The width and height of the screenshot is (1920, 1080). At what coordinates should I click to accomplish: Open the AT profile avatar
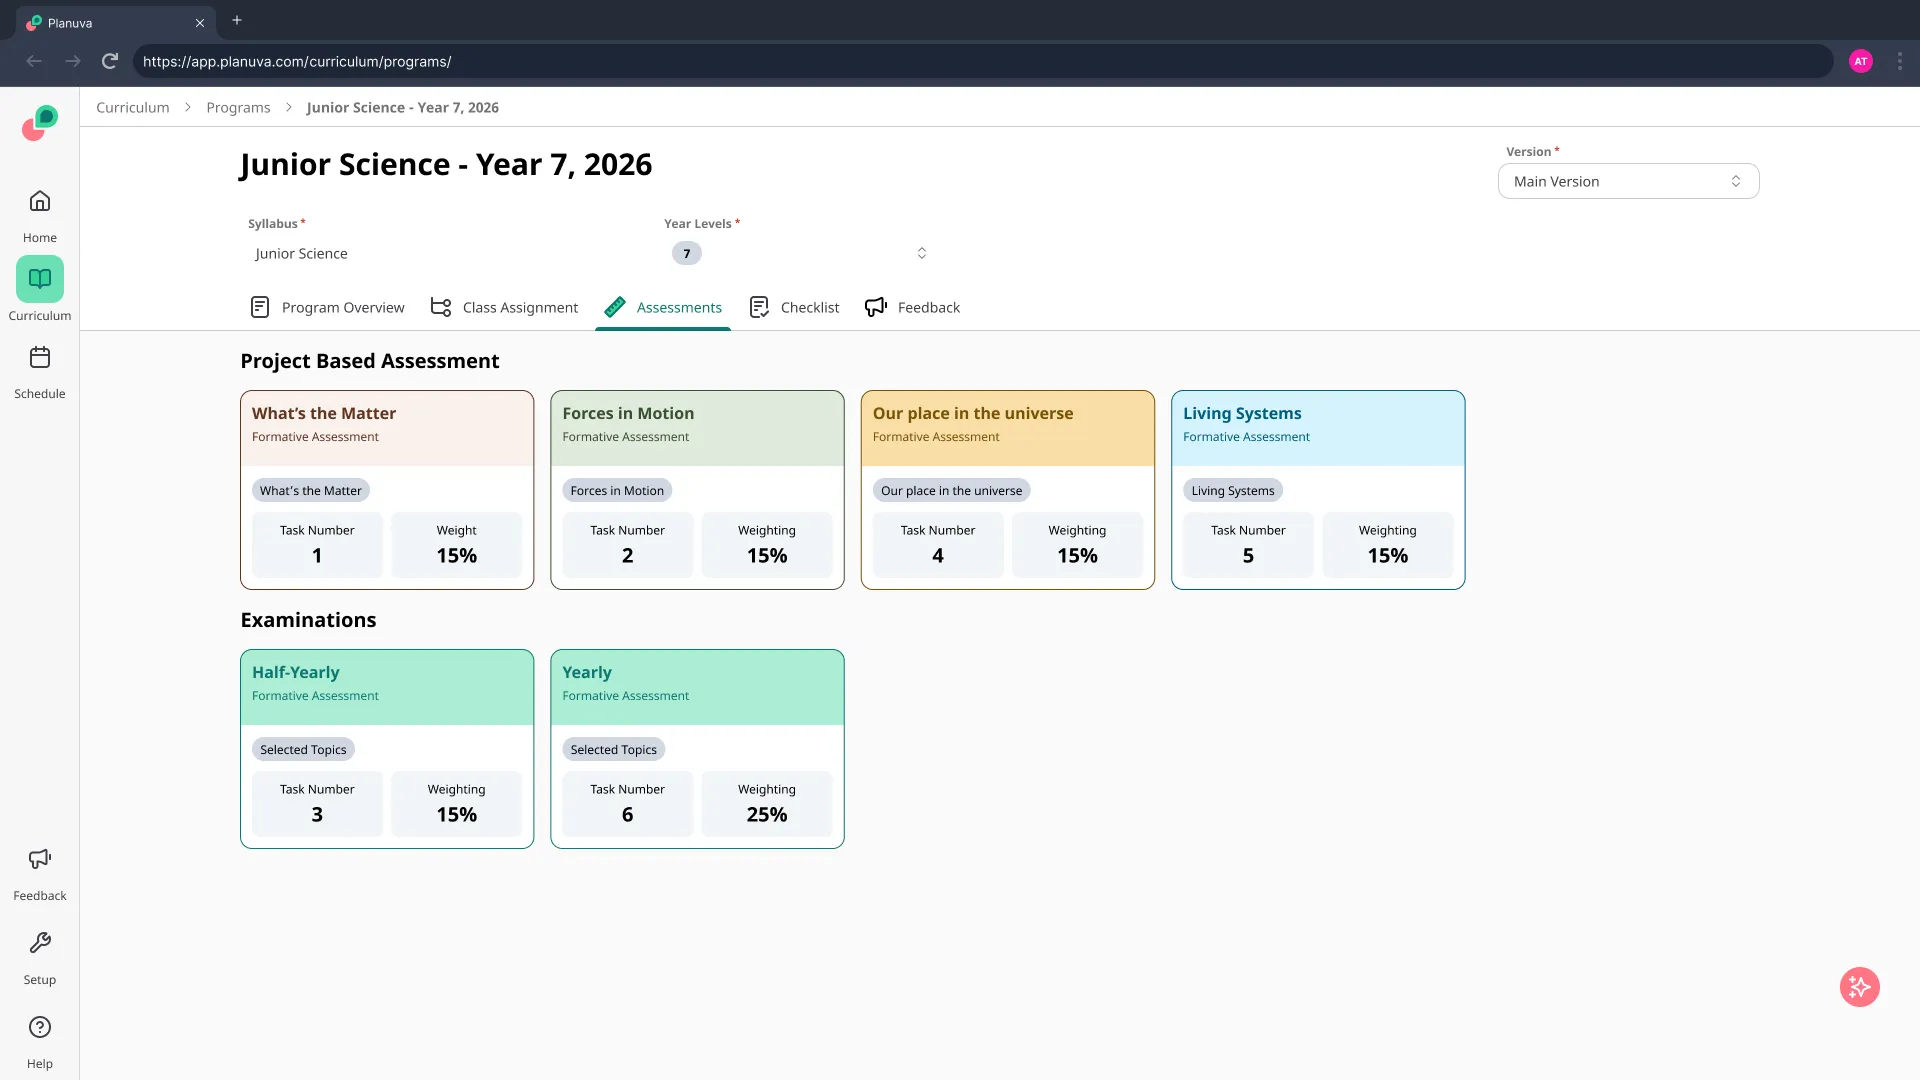click(x=1860, y=62)
